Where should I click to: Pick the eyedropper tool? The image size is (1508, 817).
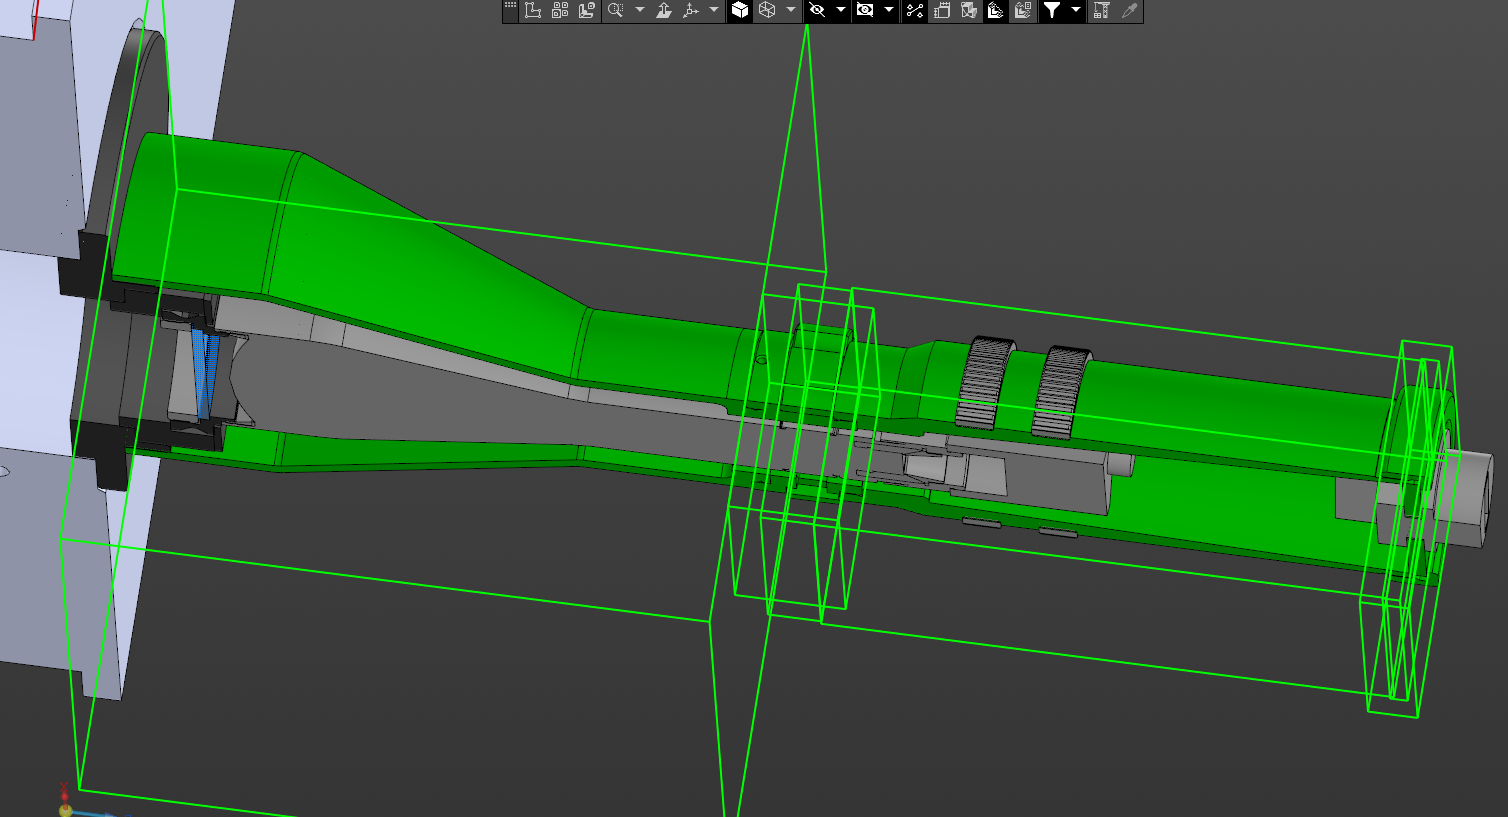tap(1129, 10)
